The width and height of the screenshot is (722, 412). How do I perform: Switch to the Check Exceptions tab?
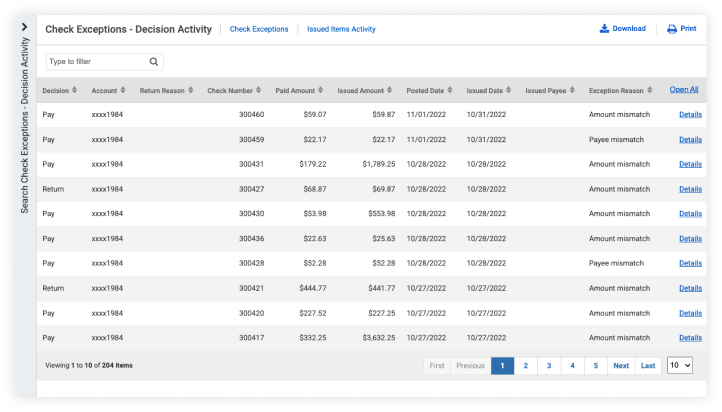[259, 29]
